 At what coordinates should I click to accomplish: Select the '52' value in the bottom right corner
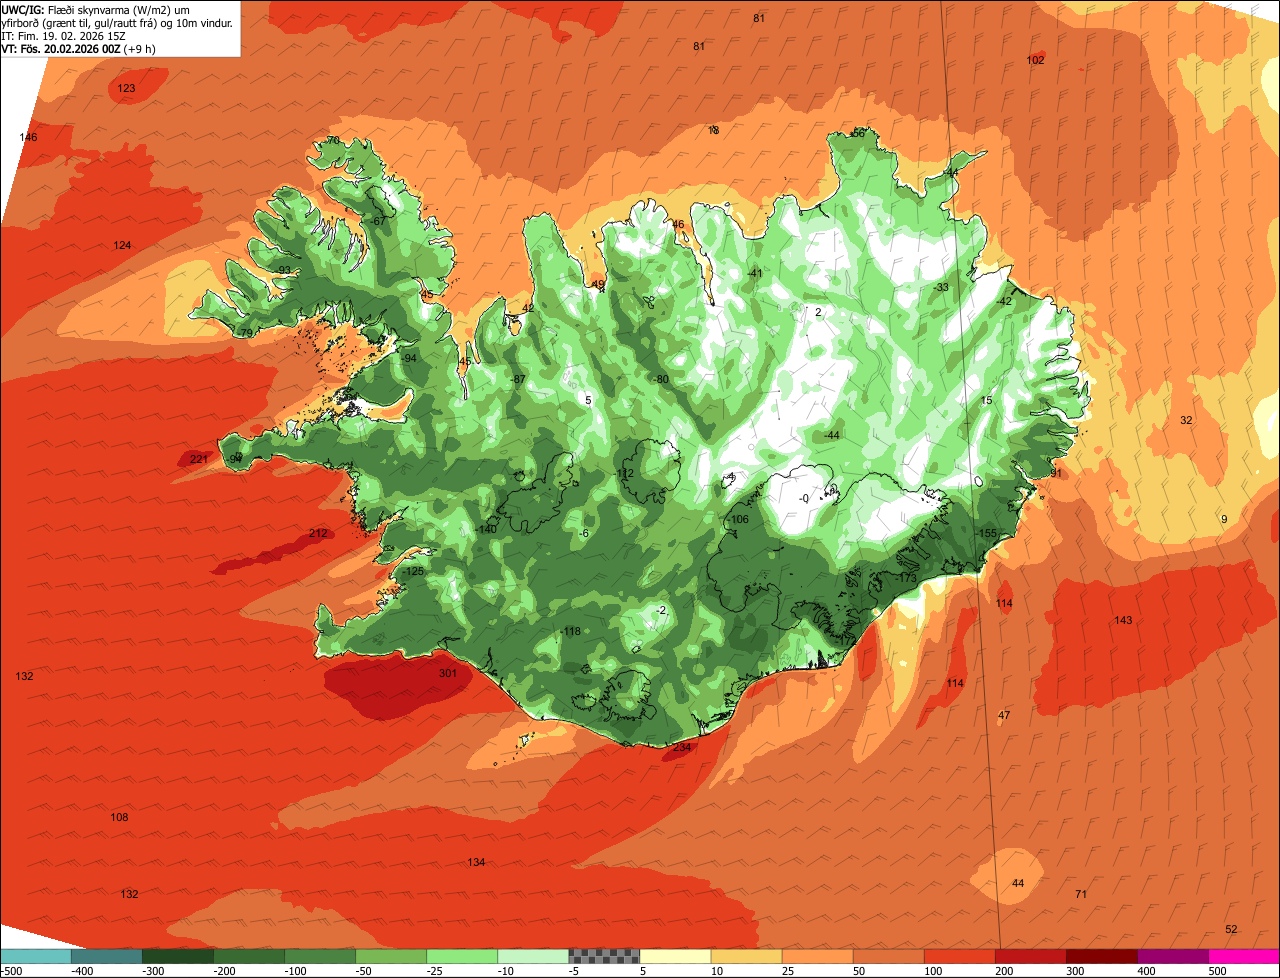1231,929
